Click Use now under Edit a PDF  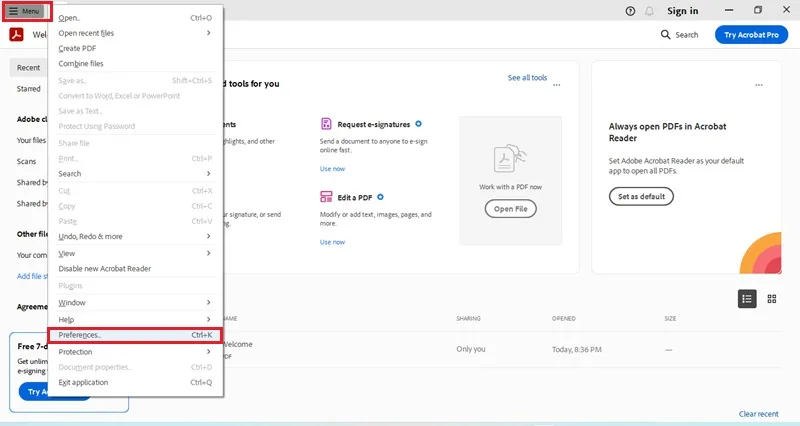coord(332,242)
